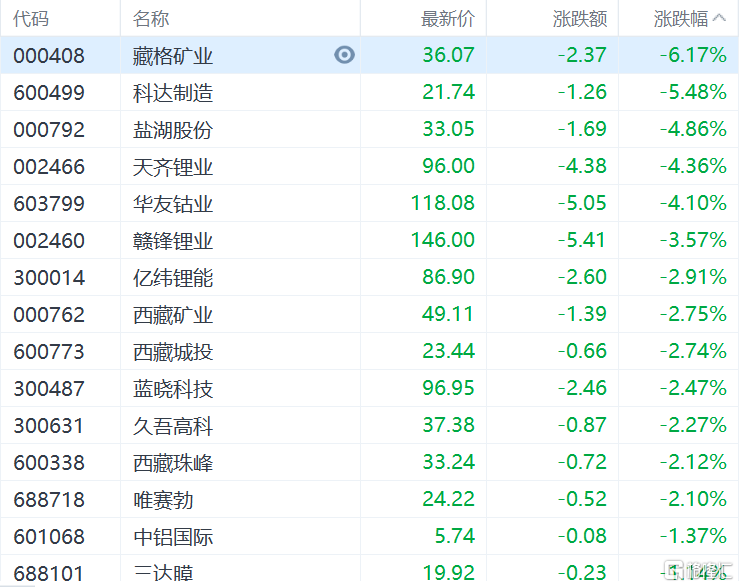Image resolution: width=739 pixels, height=587 pixels.
Task: Open stock 华友钴业
Action: click(x=173, y=204)
